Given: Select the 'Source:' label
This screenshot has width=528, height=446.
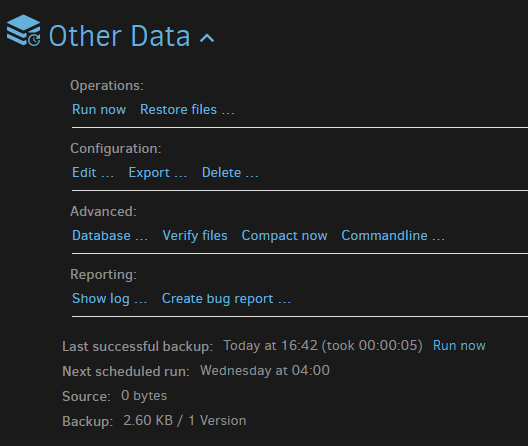Looking at the screenshot, I should [86, 396].
